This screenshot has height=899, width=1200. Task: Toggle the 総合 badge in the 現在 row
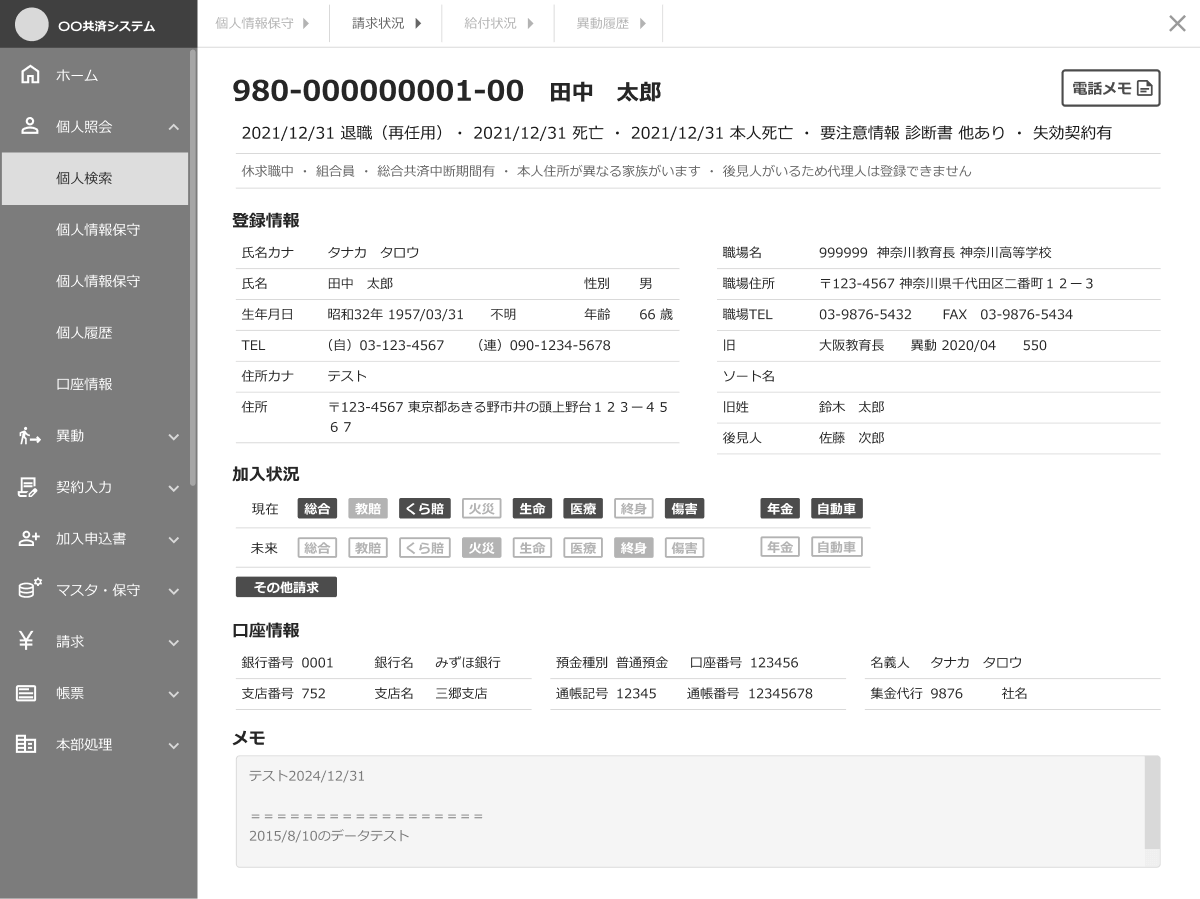317,508
